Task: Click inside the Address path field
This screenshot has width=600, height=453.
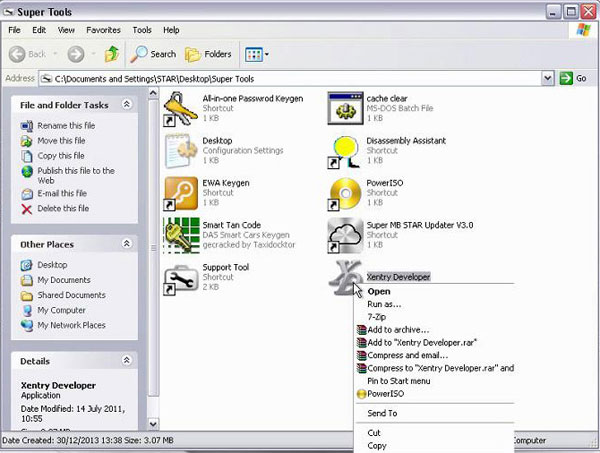Action: [291, 79]
